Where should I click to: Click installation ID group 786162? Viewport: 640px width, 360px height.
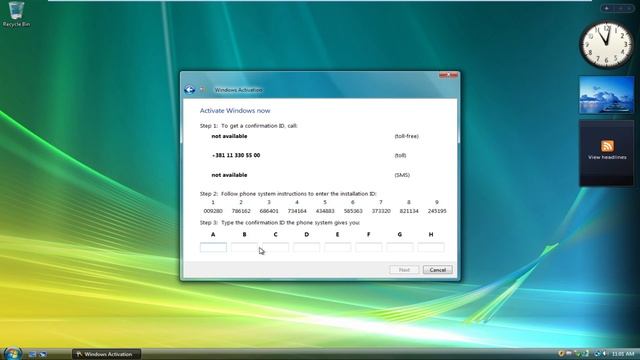tap(241, 211)
